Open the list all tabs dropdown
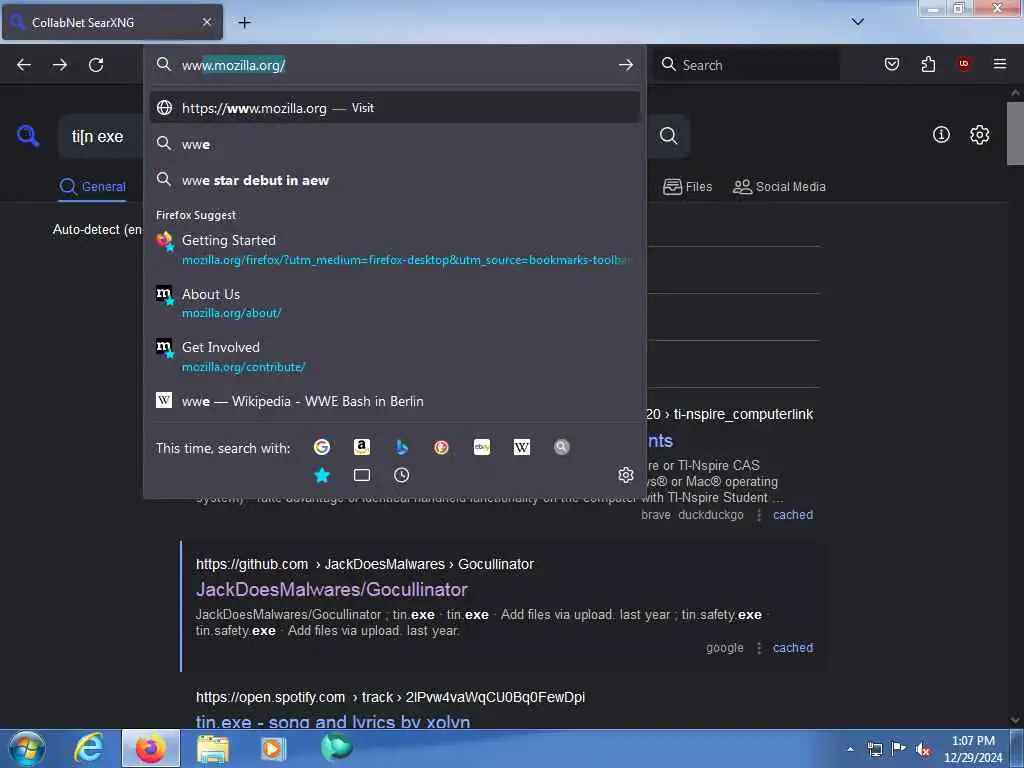The image size is (1024, 768). (857, 22)
